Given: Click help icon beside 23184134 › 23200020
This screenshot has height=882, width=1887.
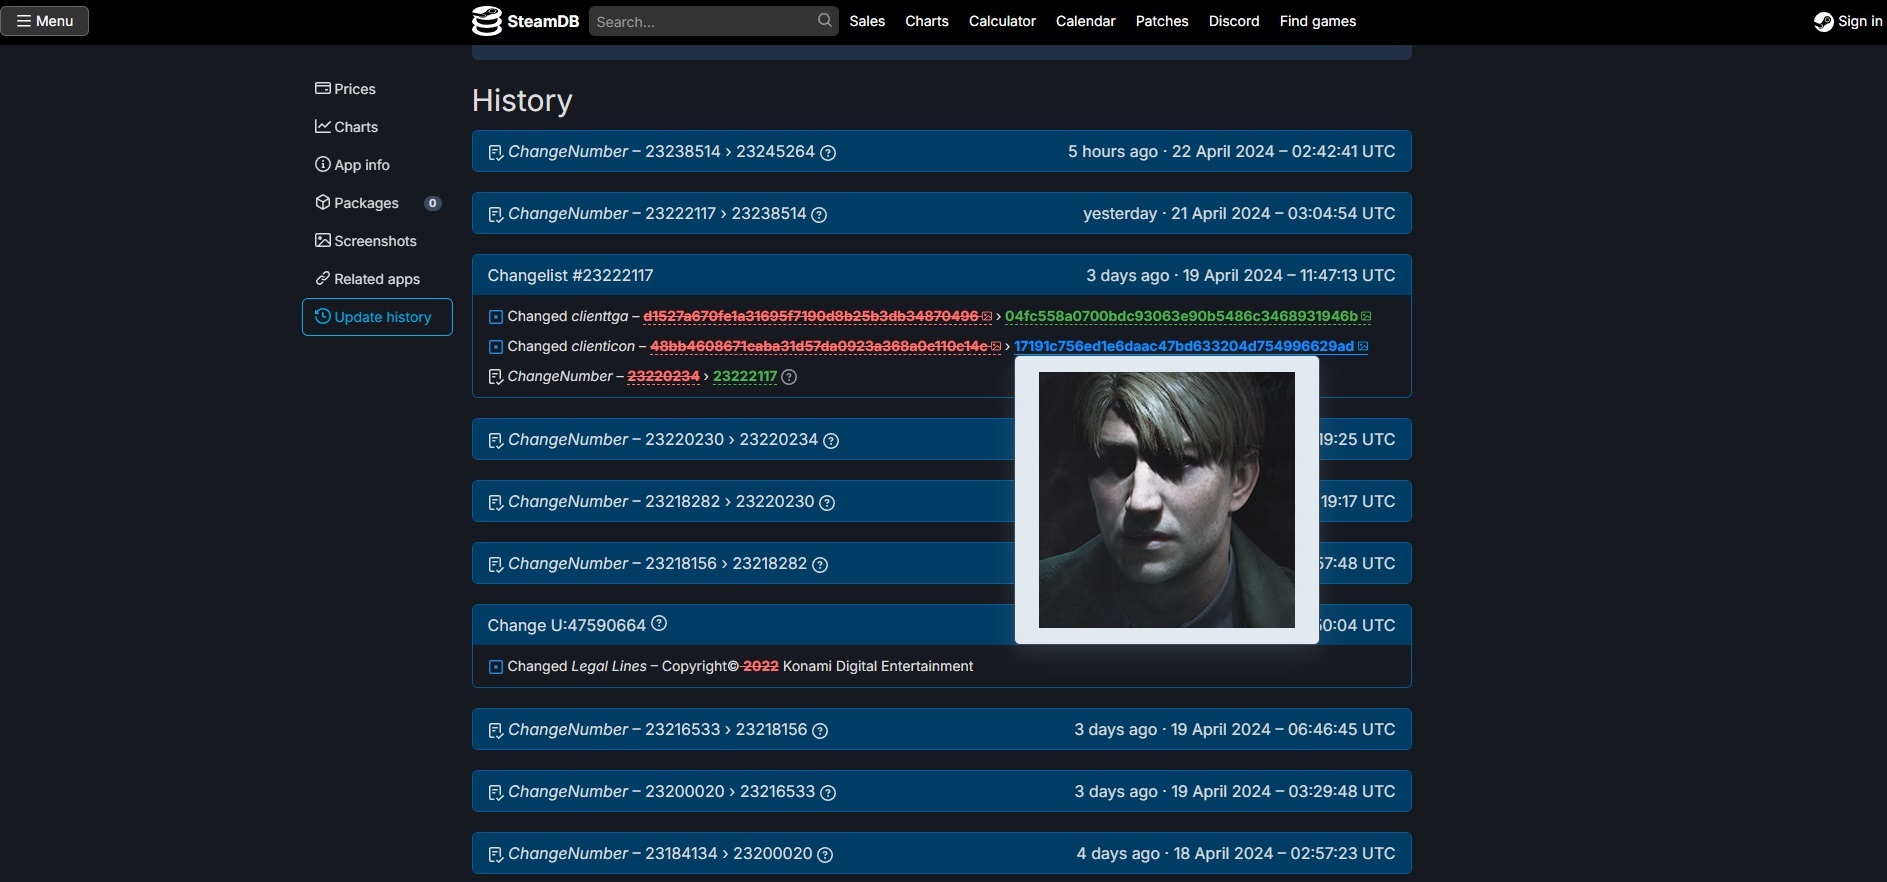Looking at the screenshot, I should pos(825,855).
